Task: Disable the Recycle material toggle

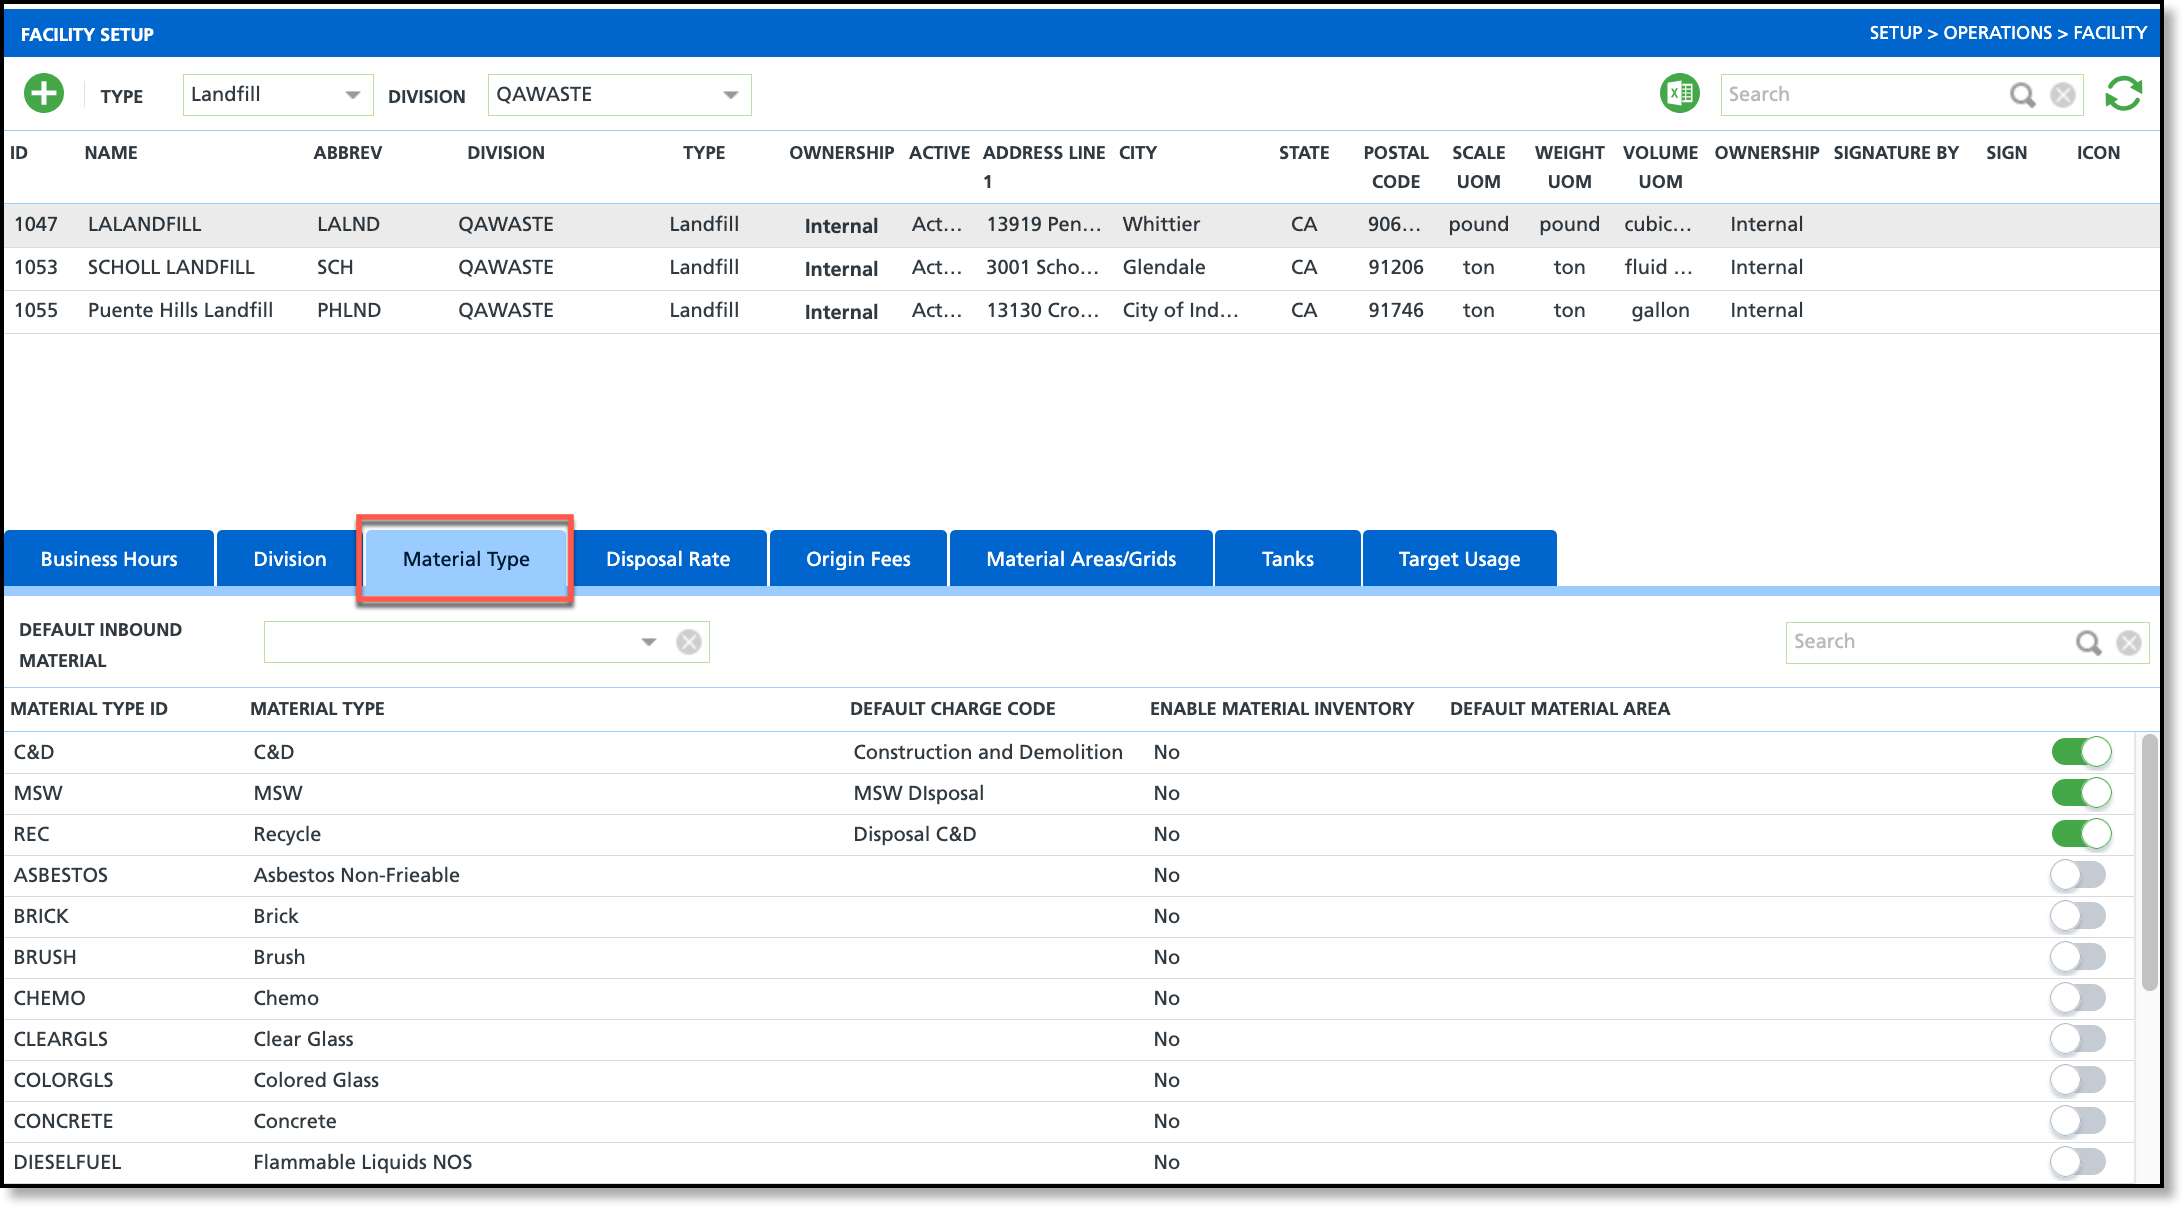Action: (2081, 833)
